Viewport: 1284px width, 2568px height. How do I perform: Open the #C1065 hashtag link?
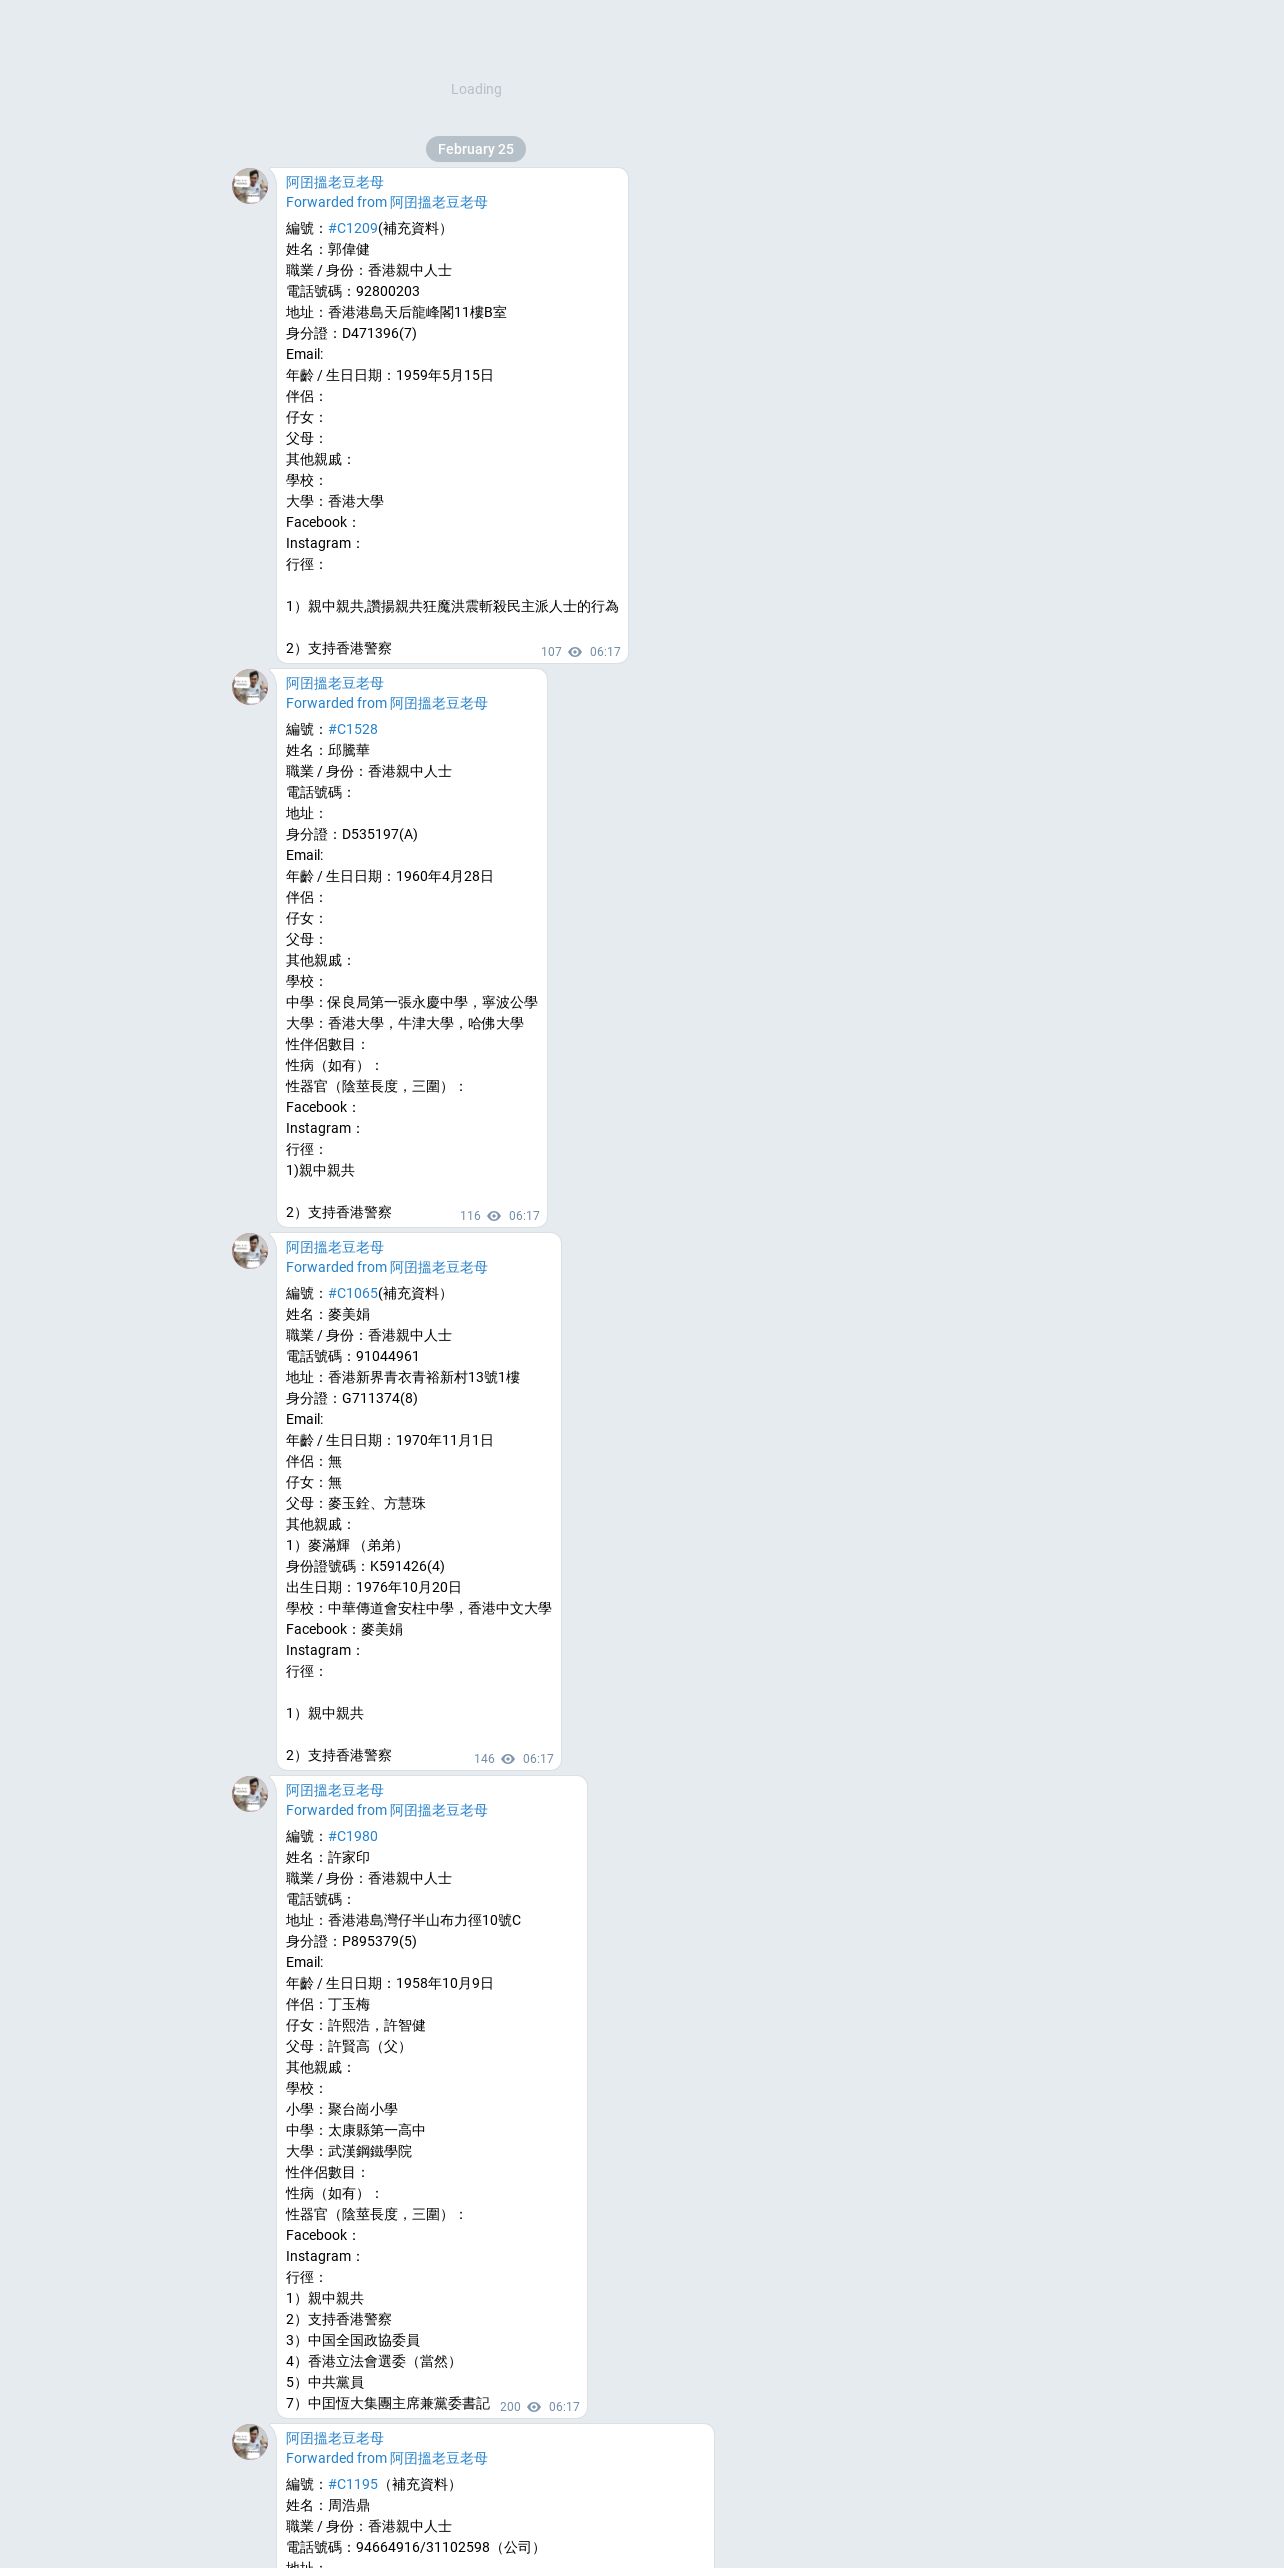pyautogui.click(x=353, y=1293)
